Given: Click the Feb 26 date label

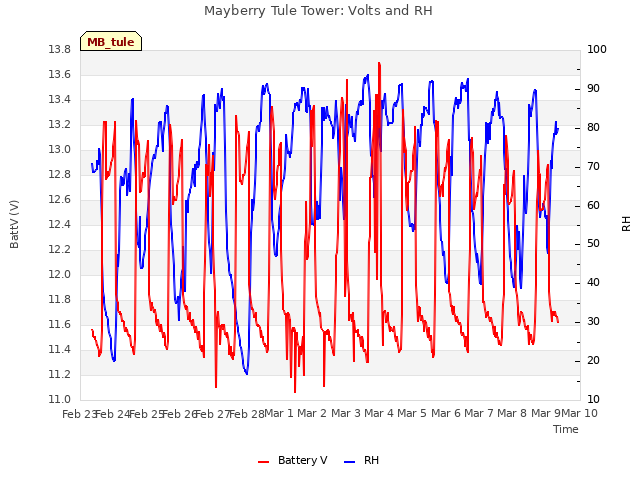Looking at the screenshot, I should (180, 414).
